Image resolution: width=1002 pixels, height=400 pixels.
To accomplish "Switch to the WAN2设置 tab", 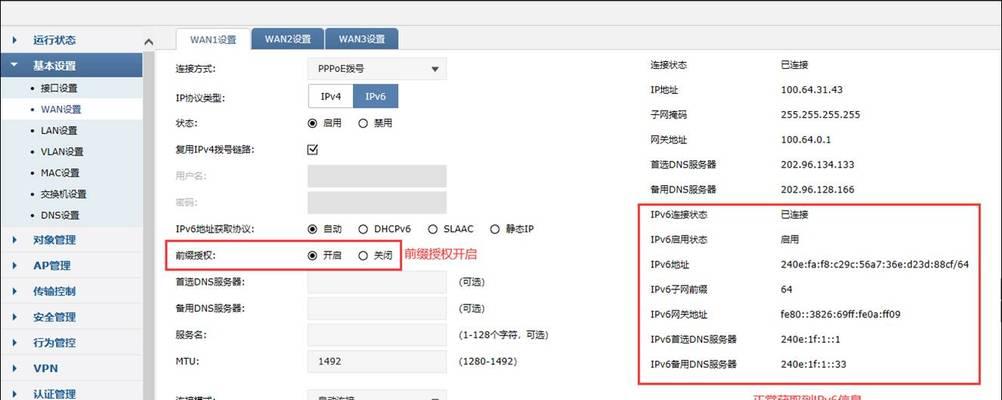I will coord(288,39).
